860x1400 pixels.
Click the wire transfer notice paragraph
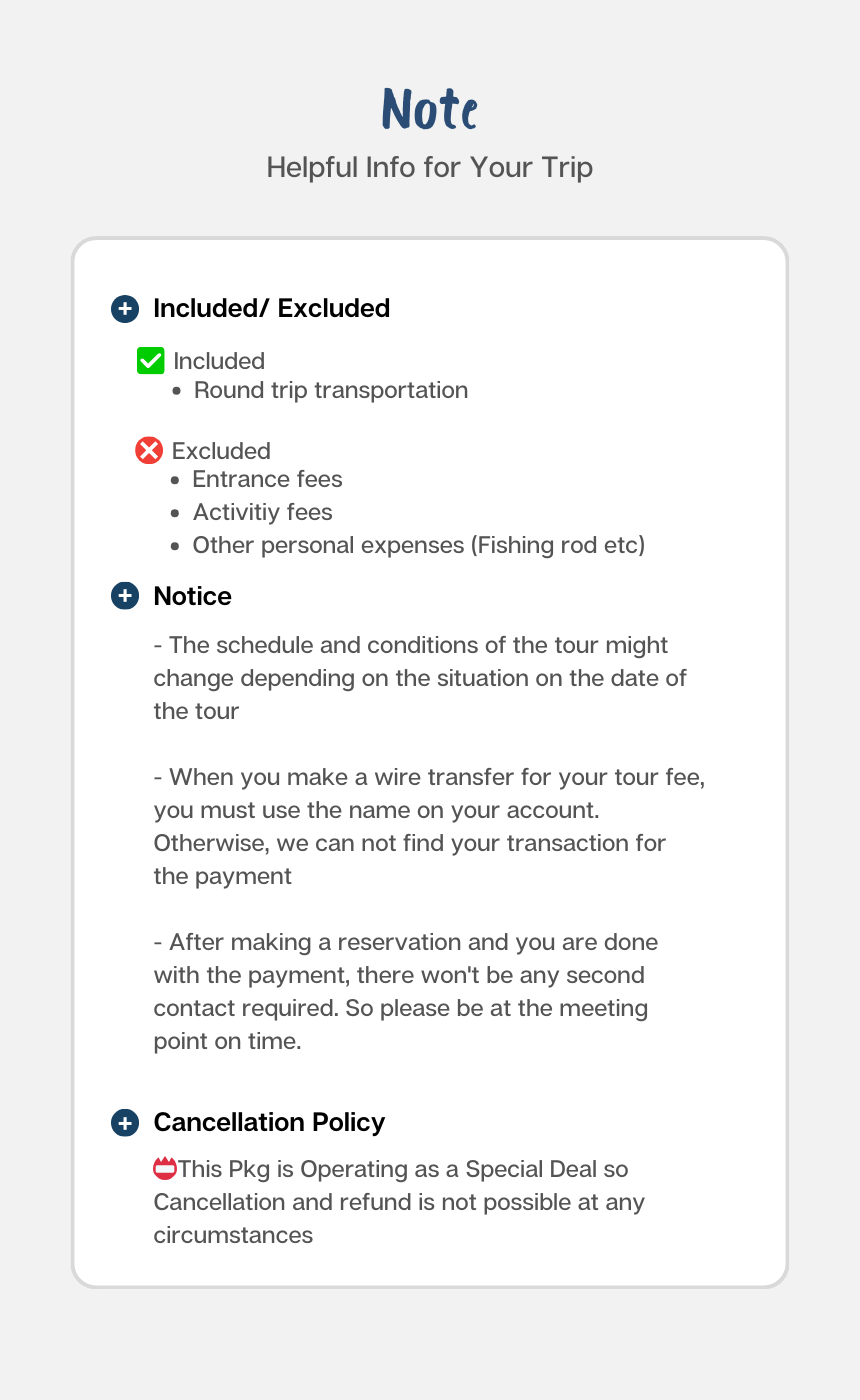coord(429,826)
